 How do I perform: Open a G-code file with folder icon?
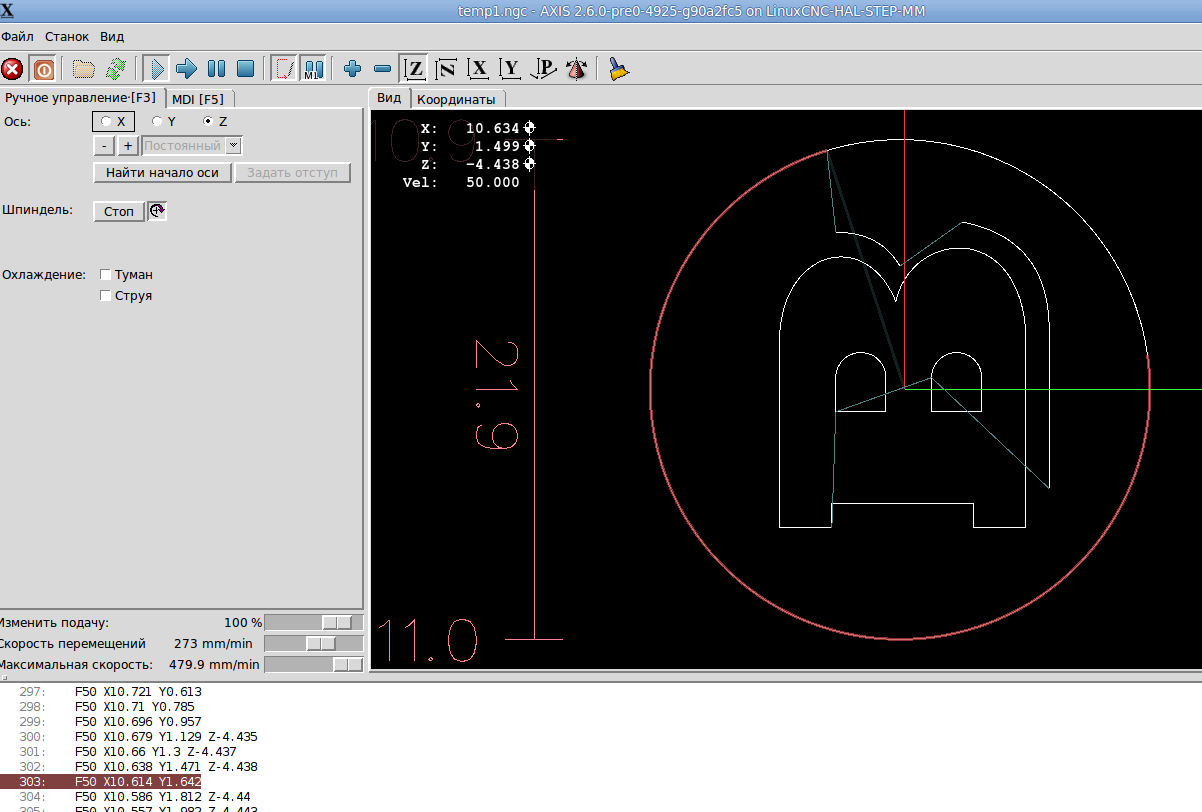[83, 69]
